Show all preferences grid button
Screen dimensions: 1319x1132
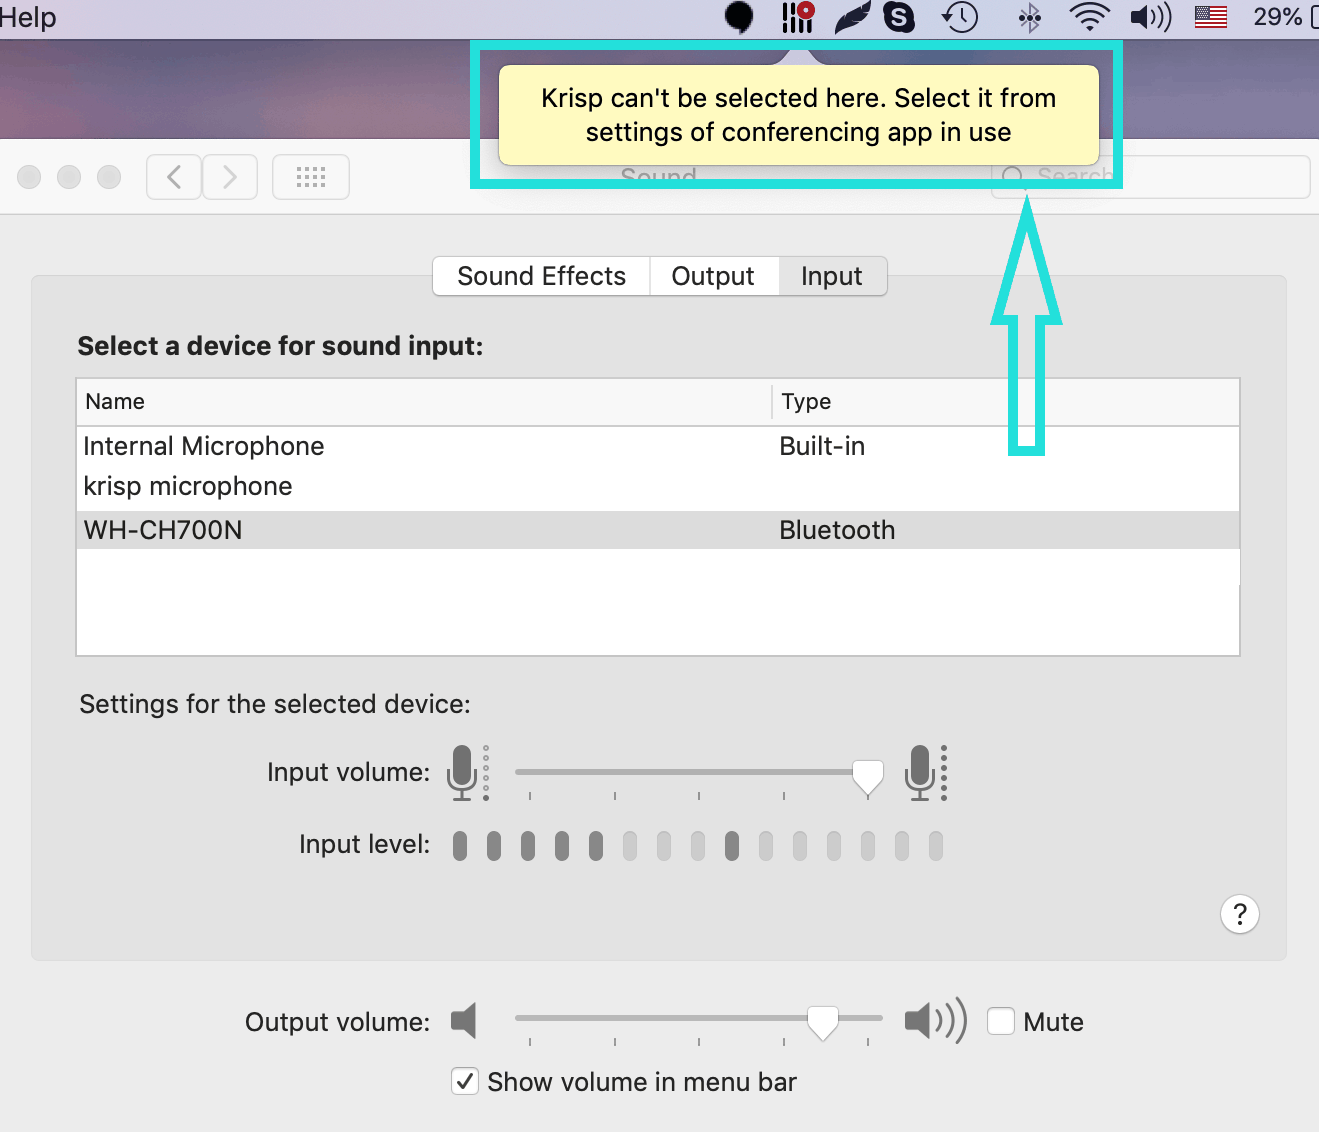click(311, 177)
